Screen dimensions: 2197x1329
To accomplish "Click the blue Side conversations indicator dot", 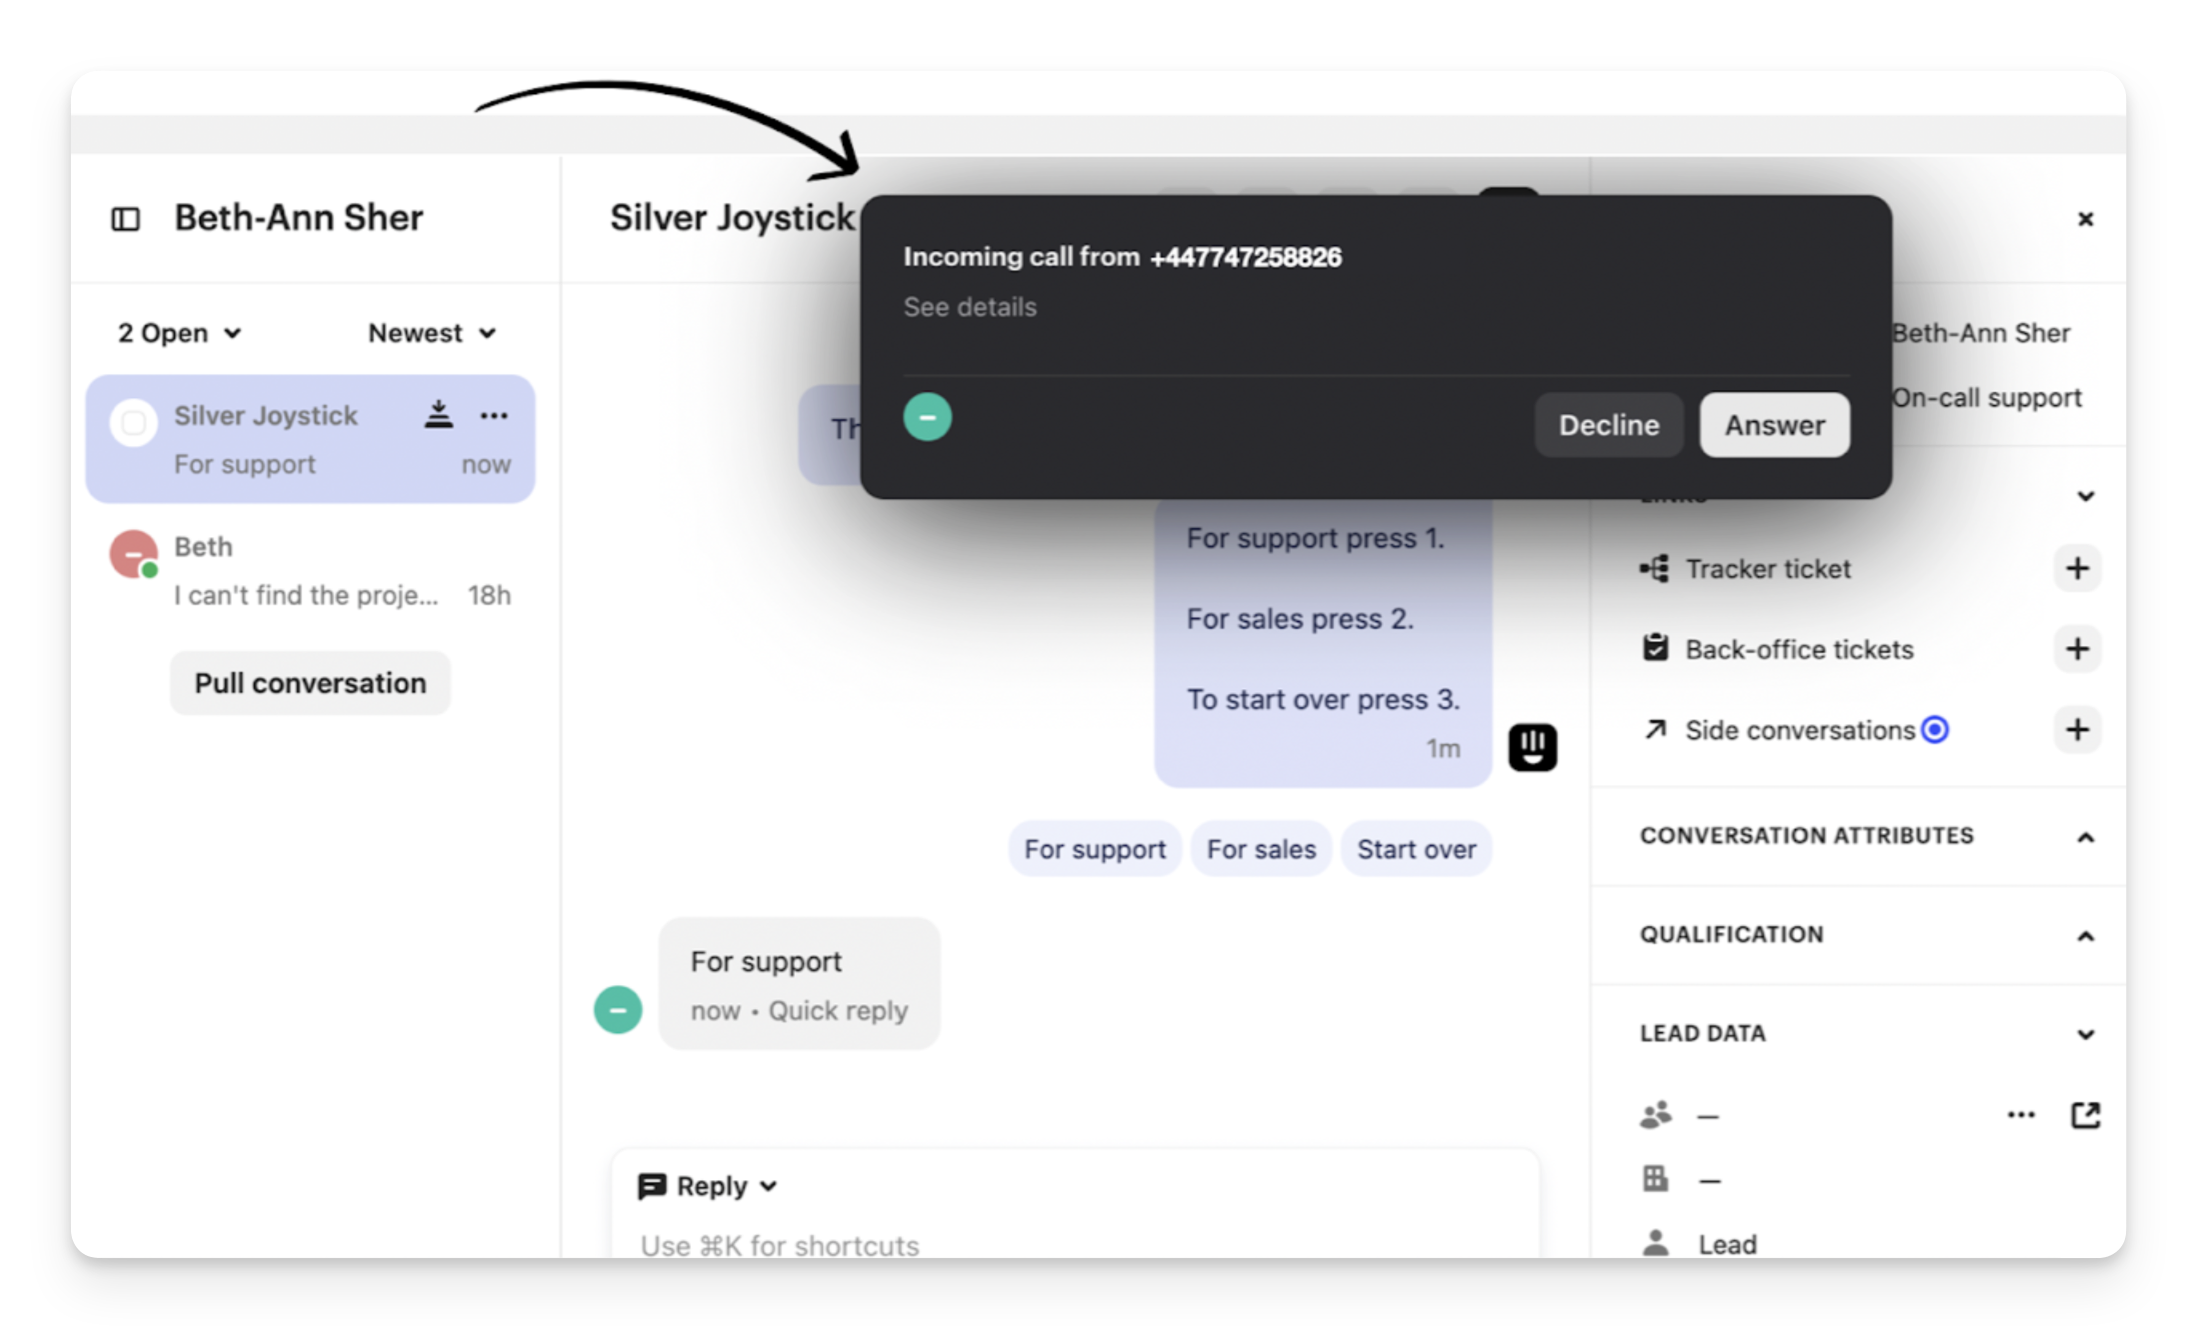I will 1935,730.
